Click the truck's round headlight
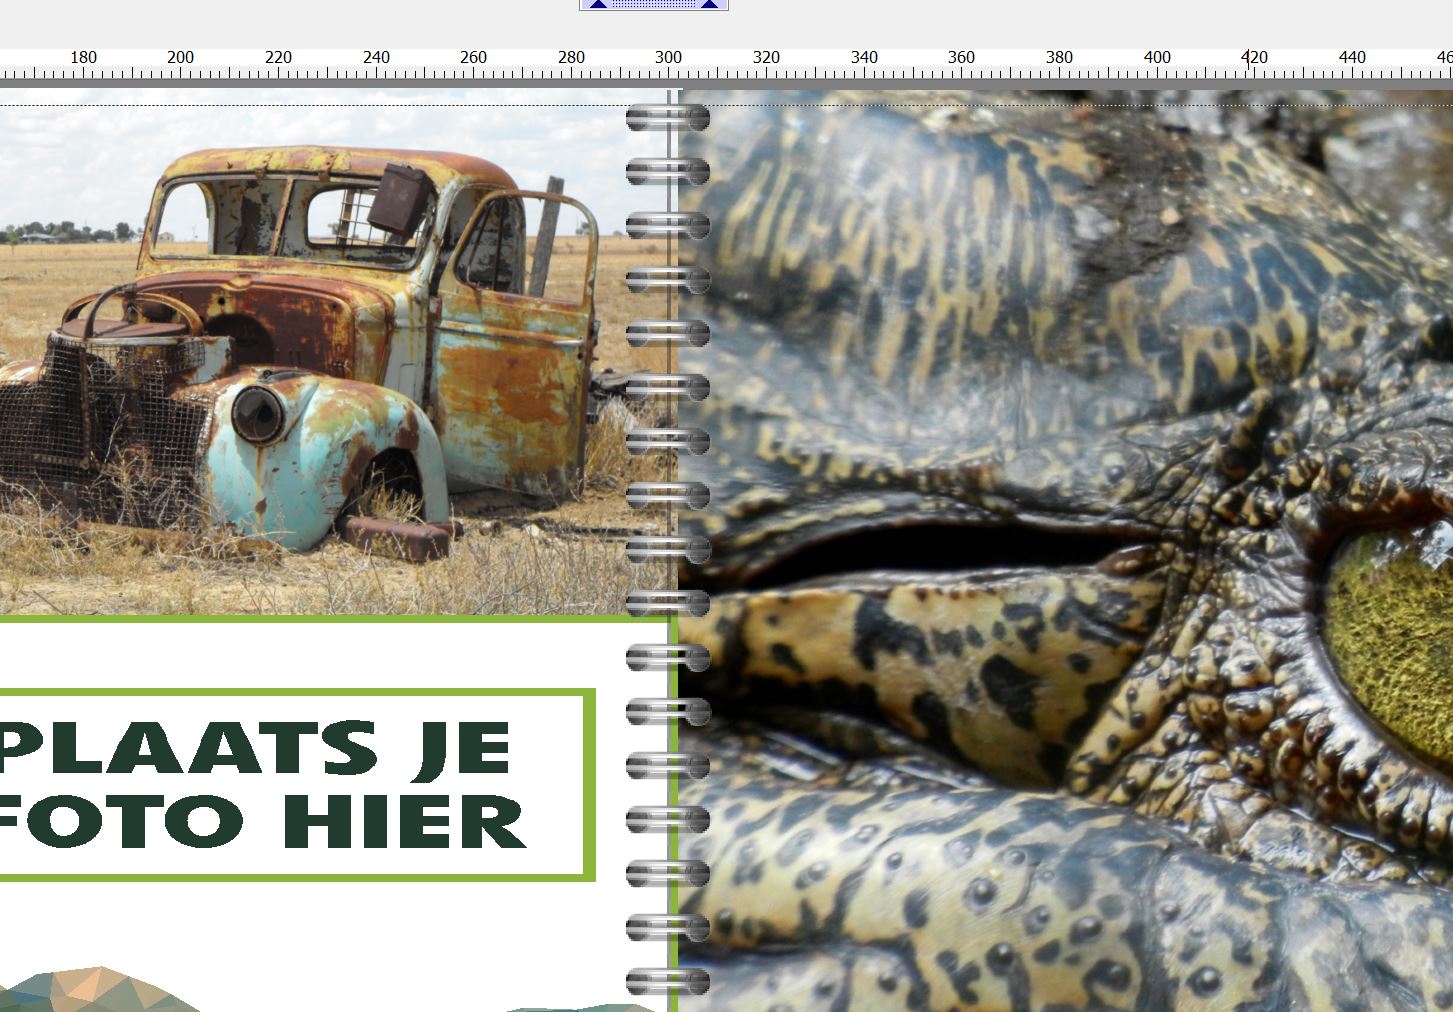The image size is (1453, 1012). click(x=258, y=414)
